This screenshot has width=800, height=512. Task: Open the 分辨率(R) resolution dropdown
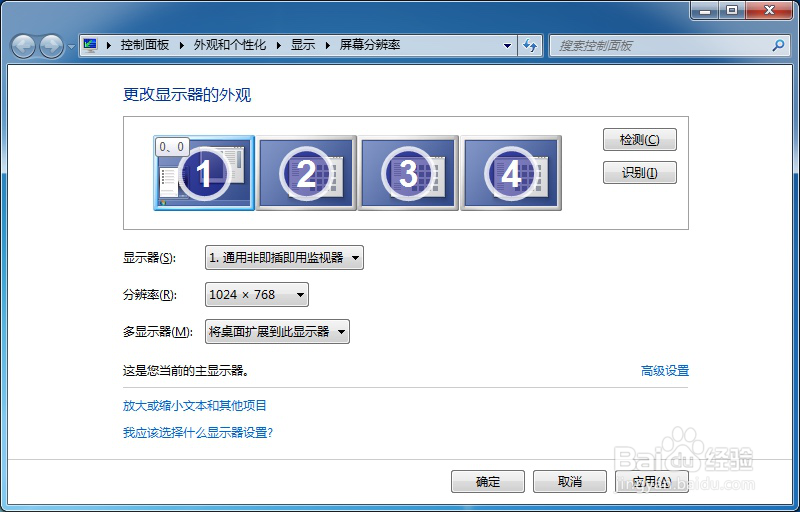[x=257, y=295]
